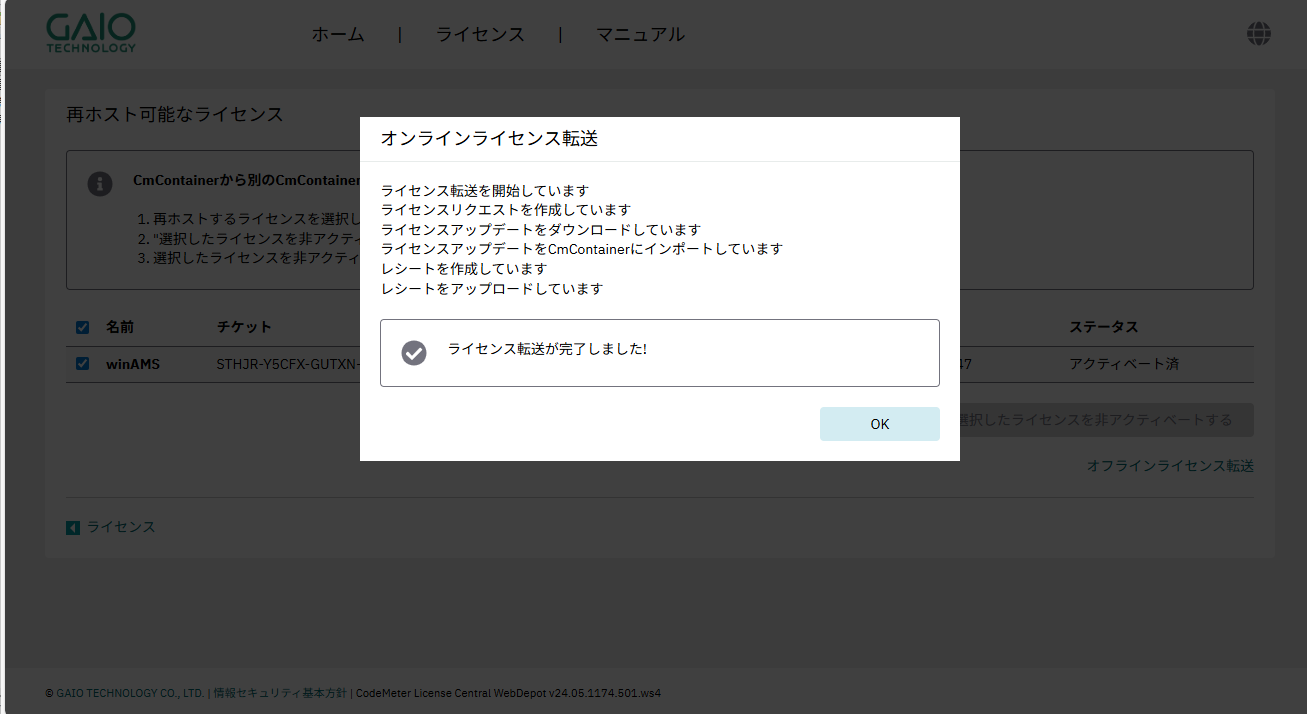
Task: Go to the マニュアル menu item
Action: pos(640,34)
